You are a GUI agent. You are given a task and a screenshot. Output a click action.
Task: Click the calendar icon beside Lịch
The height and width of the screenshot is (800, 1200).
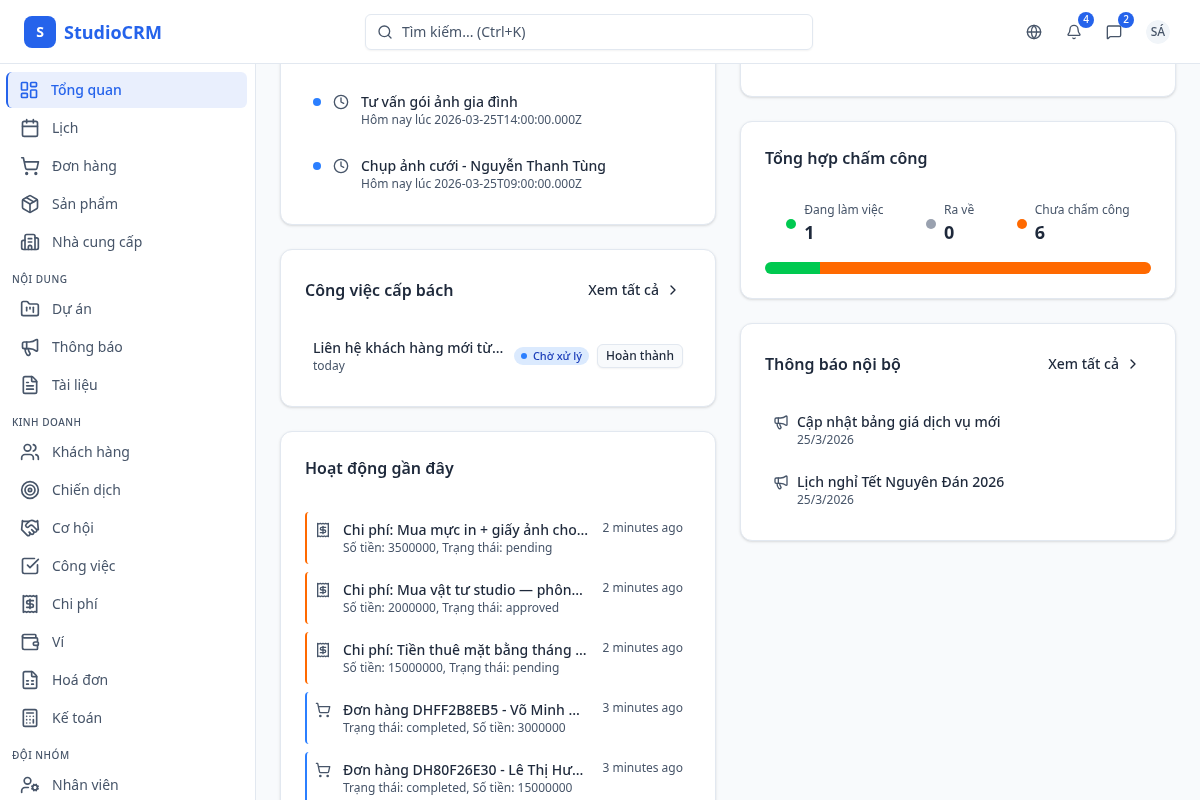click(30, 128)
